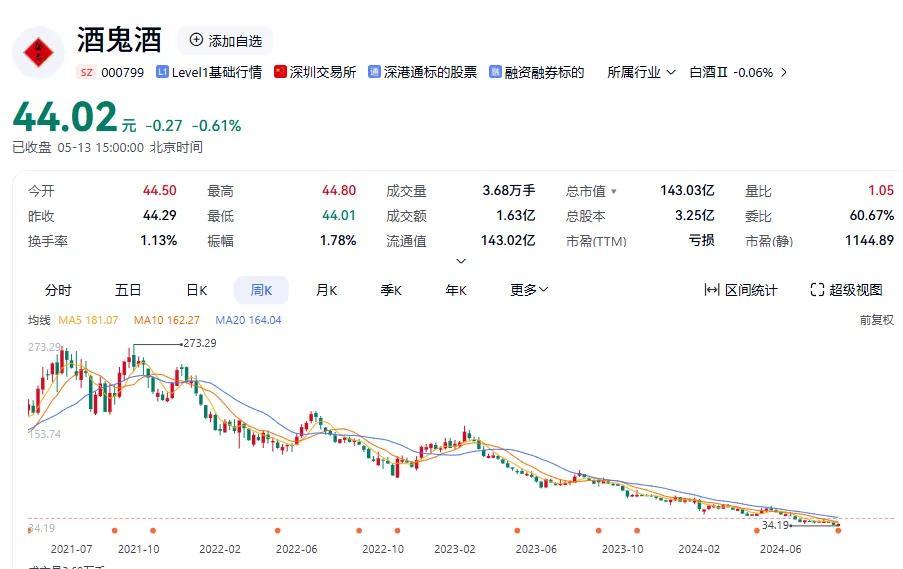Screen dimensions: 903x569
Task: Select the 周K chart tab
Action: point(261,290)
